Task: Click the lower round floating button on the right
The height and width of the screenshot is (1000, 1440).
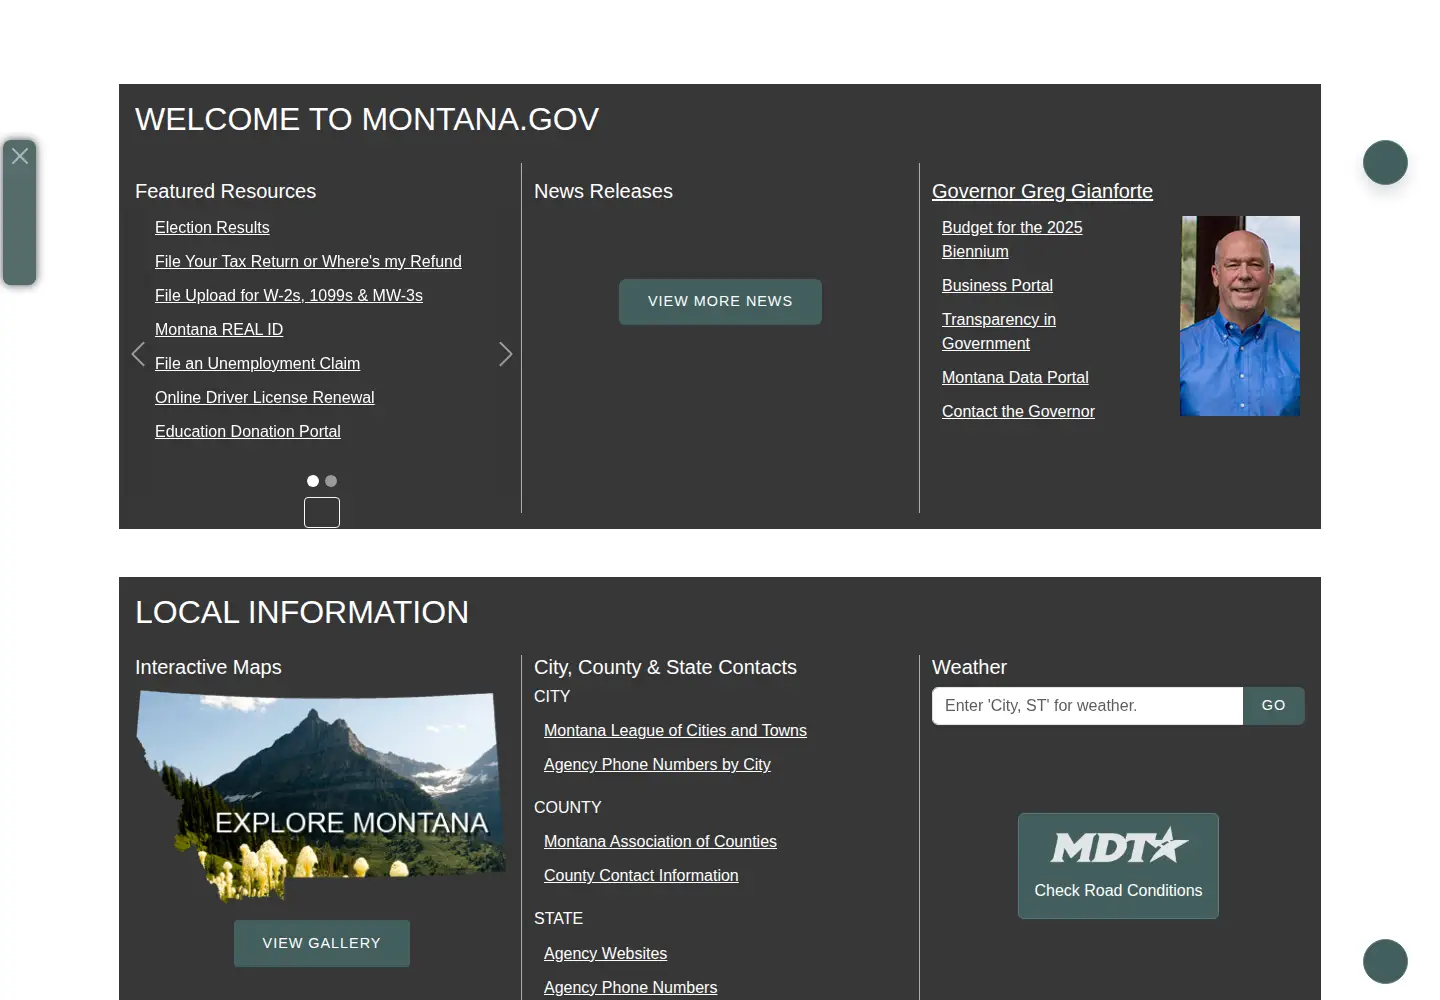Action: 1385,961
